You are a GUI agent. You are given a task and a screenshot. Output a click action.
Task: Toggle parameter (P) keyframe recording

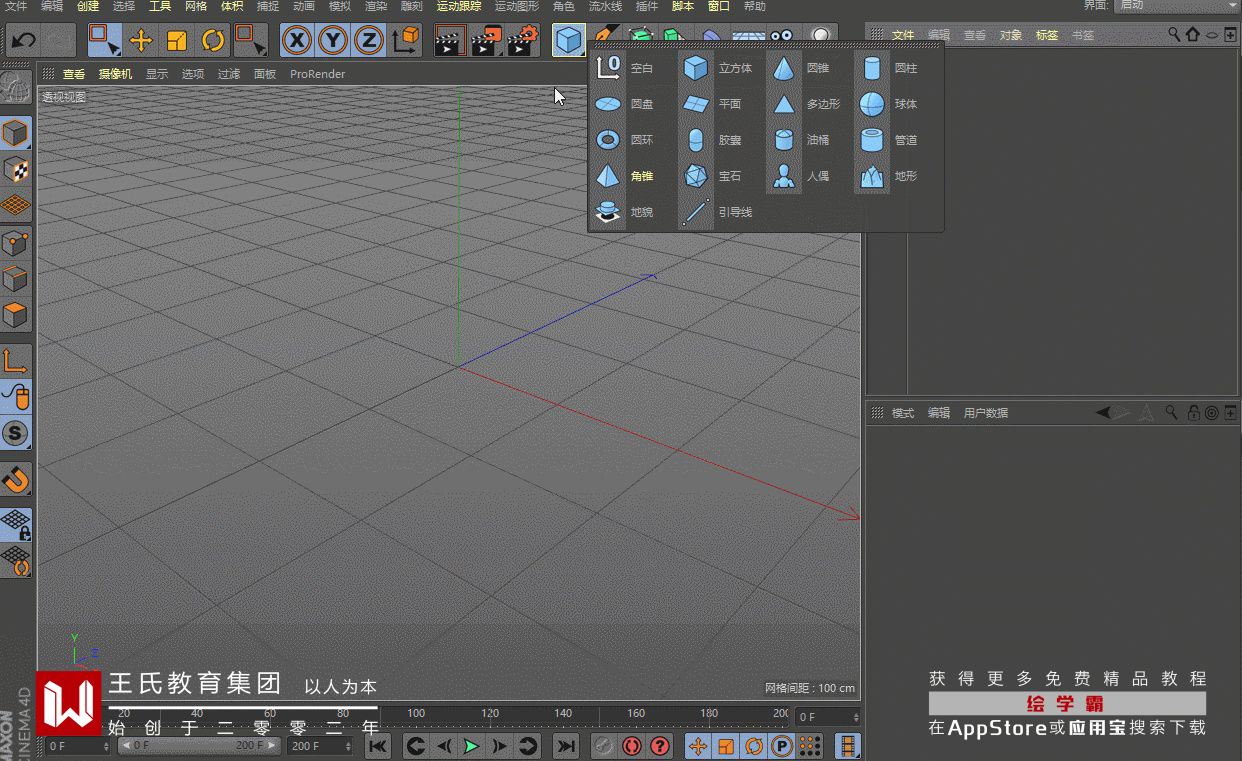pyautogui.click(x=782, y=746)
